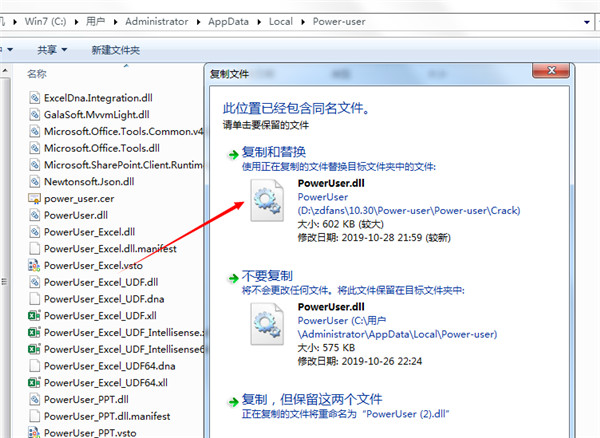Go to the 用户 breadcrumb folder
This screenshot has height=438, width=600.
[x=96, y=22]
